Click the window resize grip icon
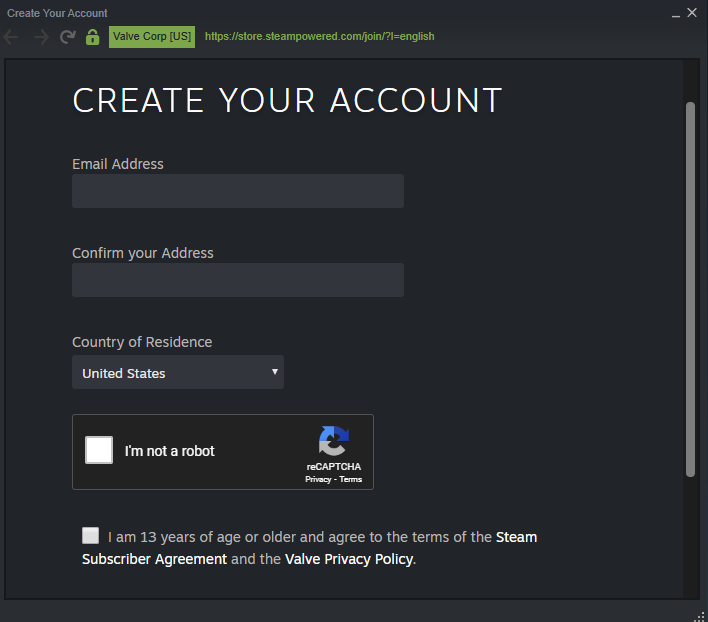 coord(699,616)
